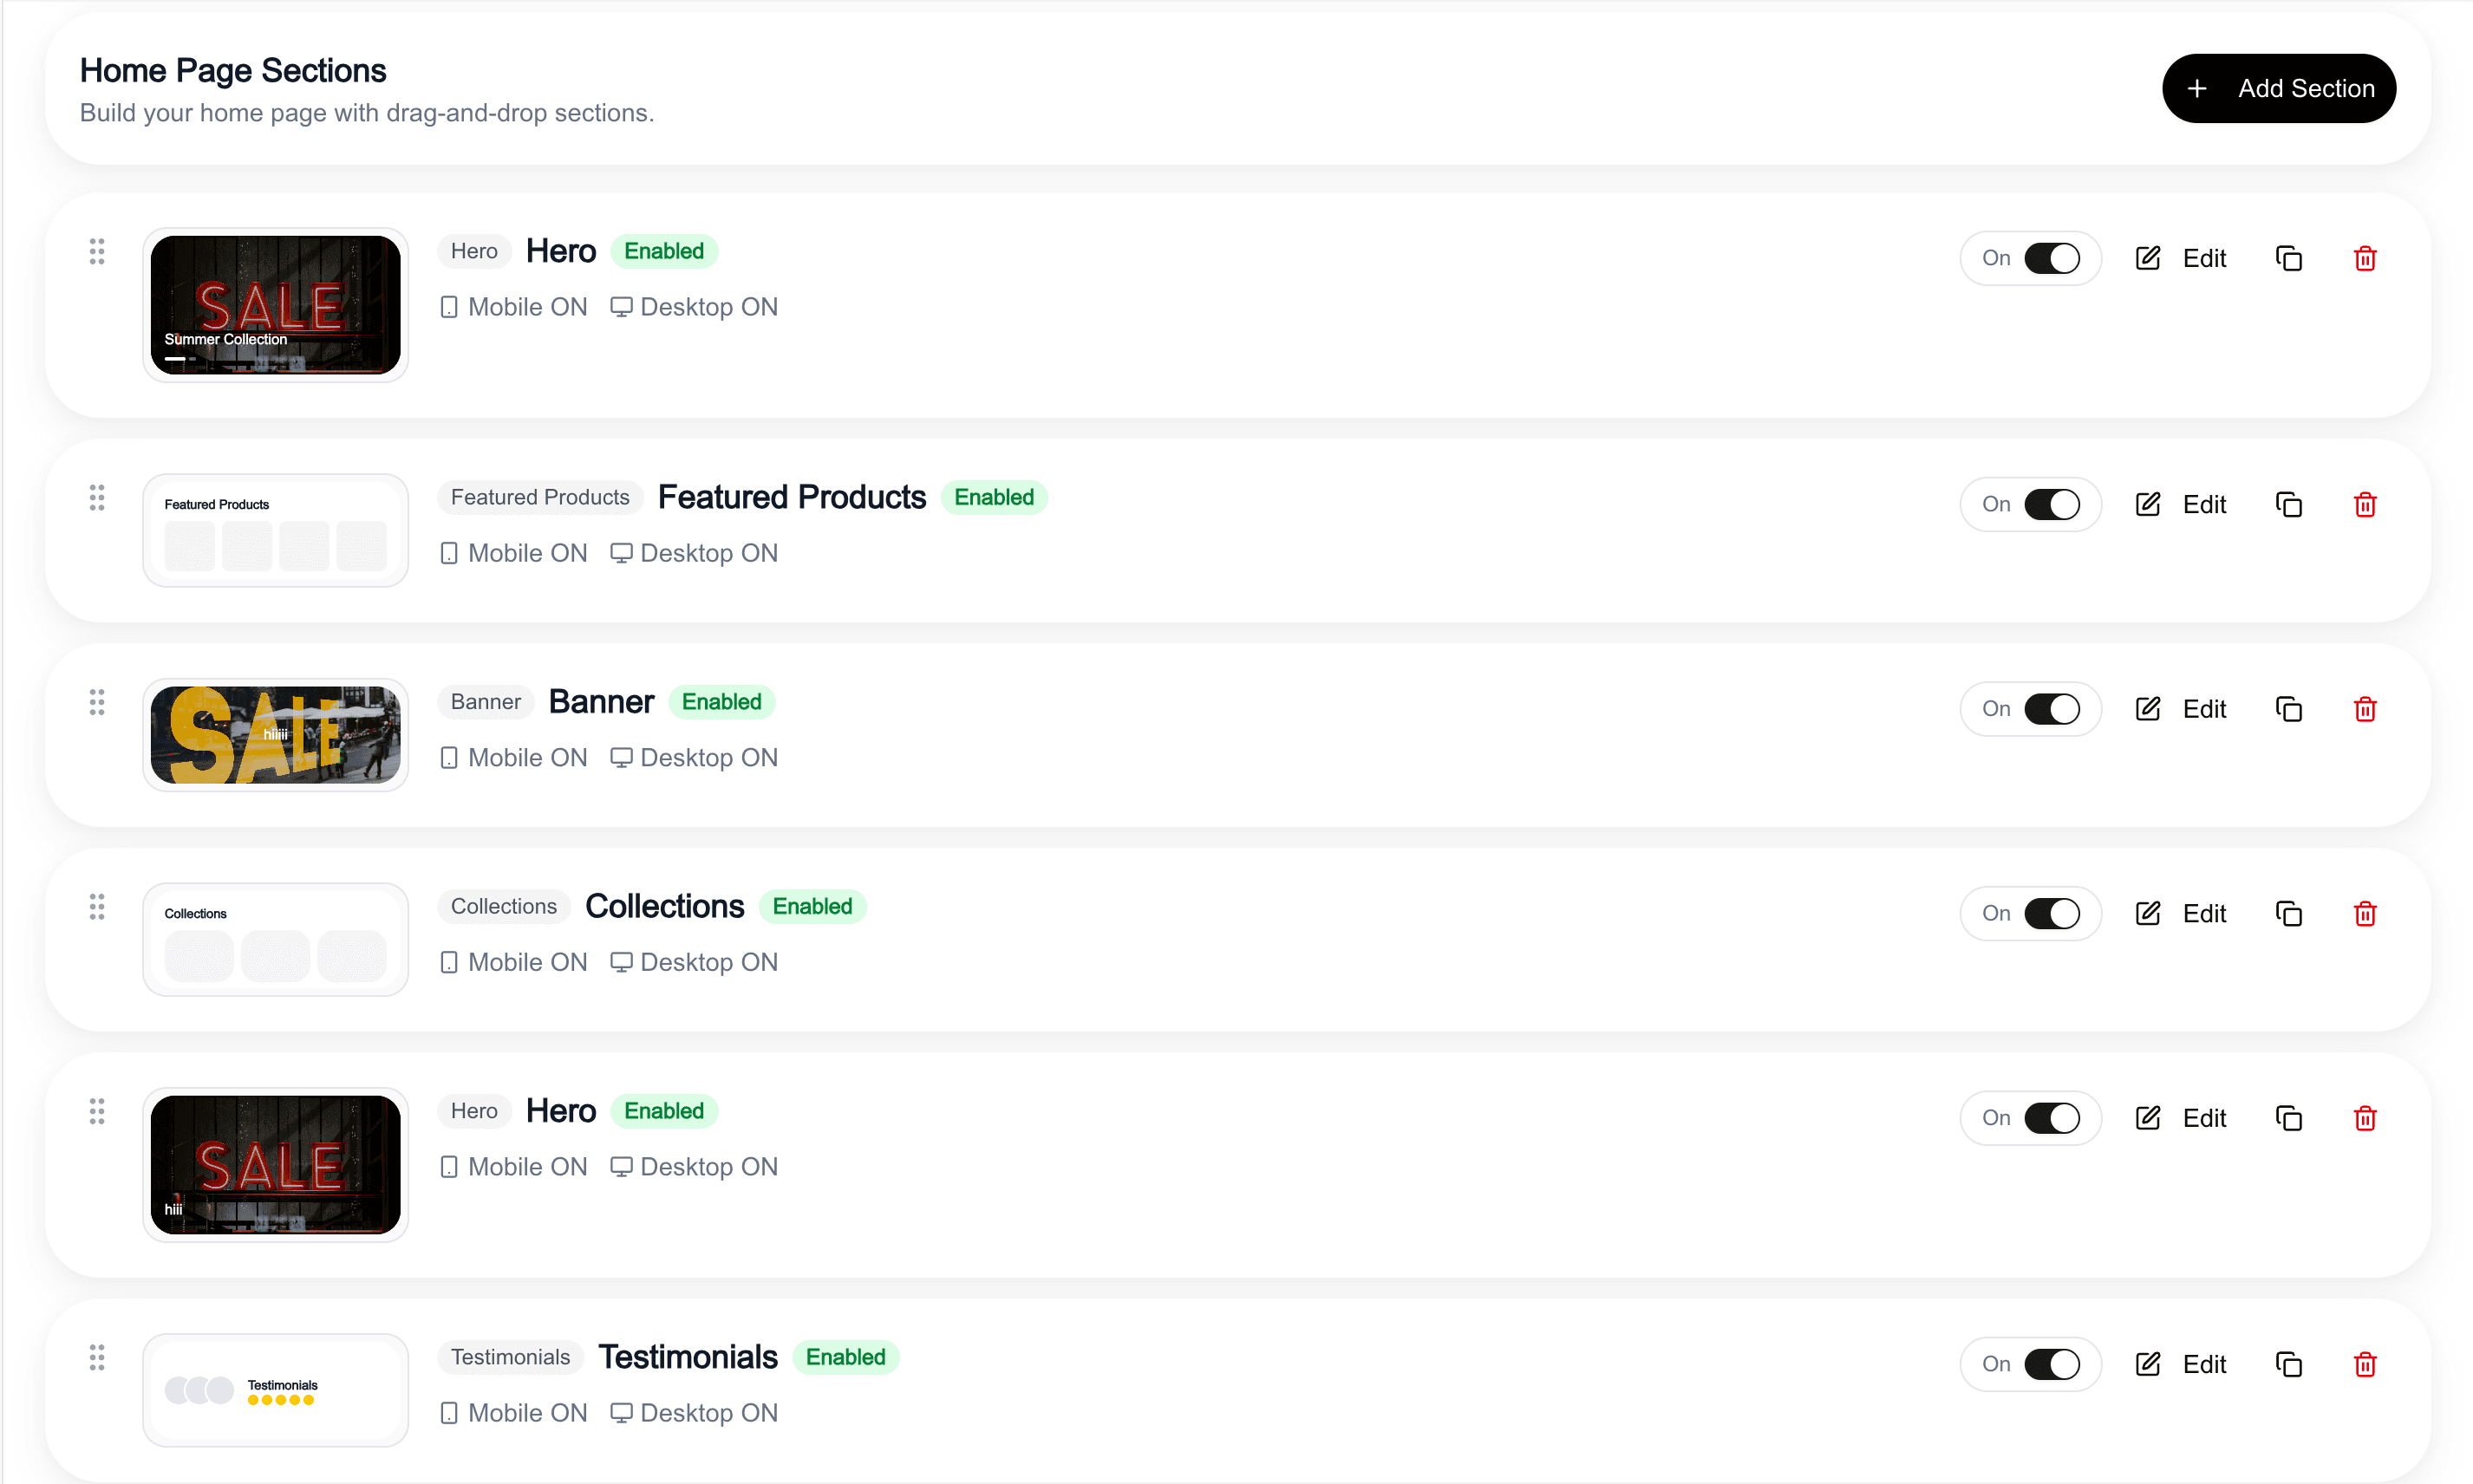The width and height of the screenshot is (2473, 1484).
Task: Click the Testimonials preview thumbnail
Action: 275,1390
